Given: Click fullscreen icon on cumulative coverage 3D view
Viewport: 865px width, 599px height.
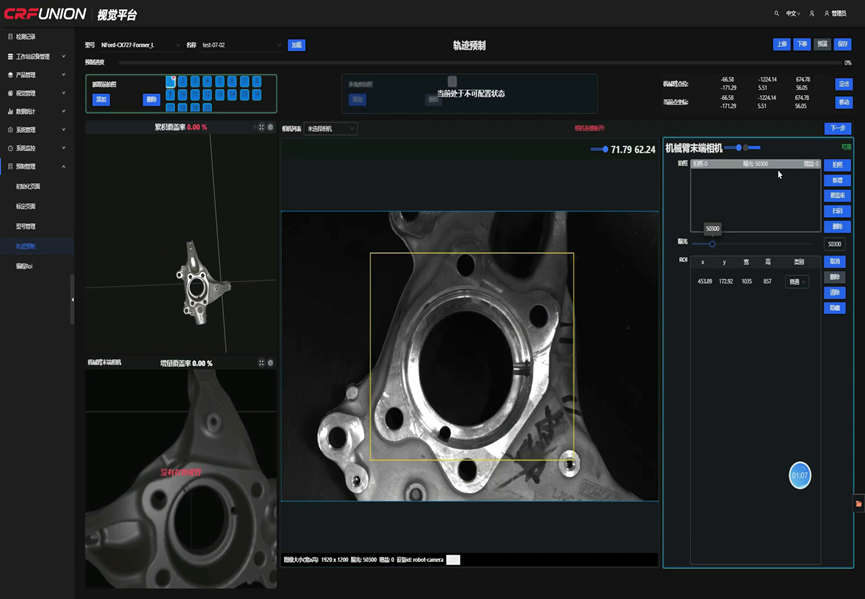Looking at the screenshot, I should coord(261,127).
